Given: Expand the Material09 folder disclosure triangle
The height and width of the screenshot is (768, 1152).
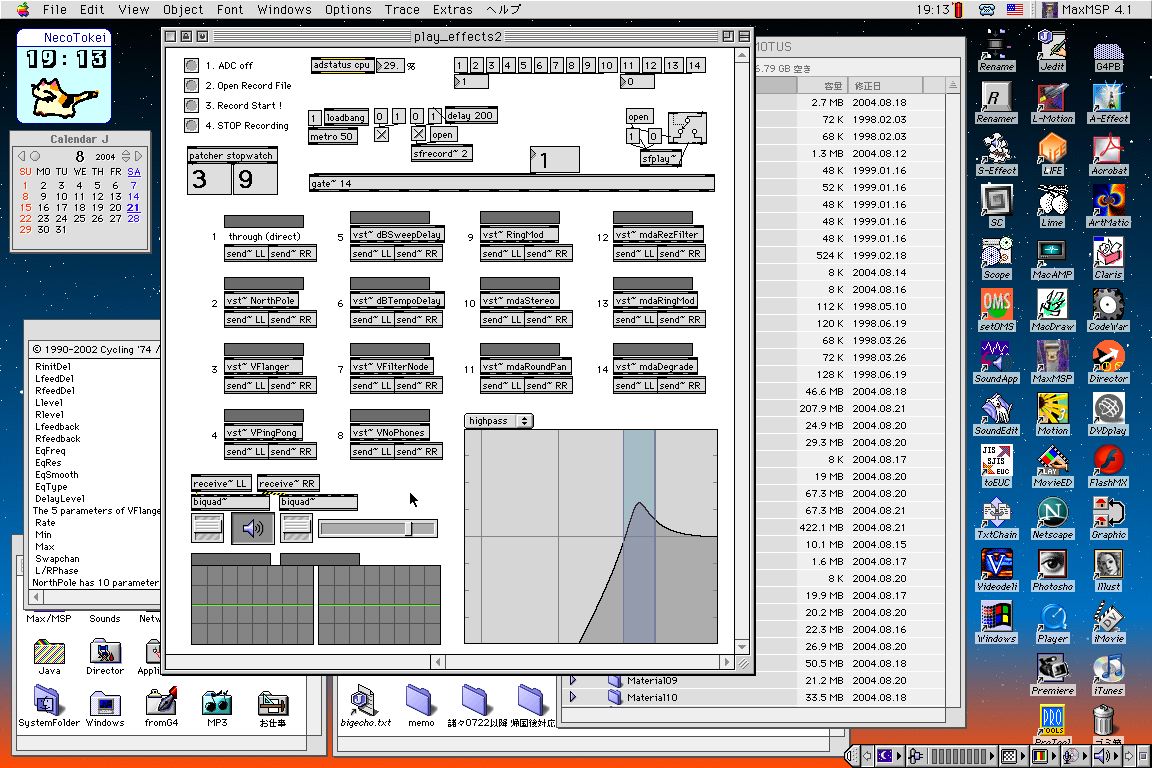Looking at the screenshot, I should tap(573, 681).
